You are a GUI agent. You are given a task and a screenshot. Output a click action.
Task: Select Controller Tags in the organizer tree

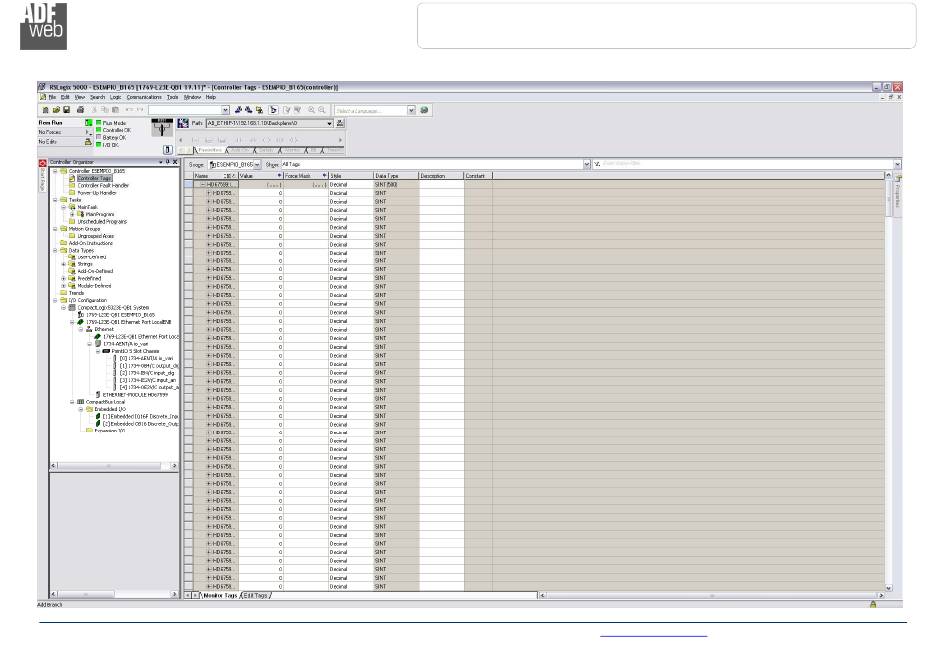(x=94, y=178)
